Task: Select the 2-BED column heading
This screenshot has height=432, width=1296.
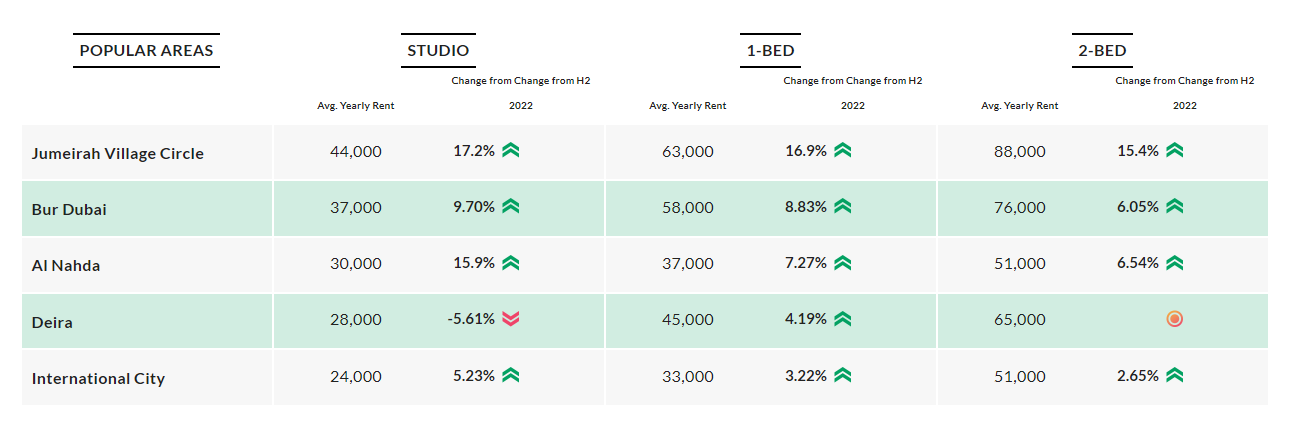Action: click(1102, 50)
